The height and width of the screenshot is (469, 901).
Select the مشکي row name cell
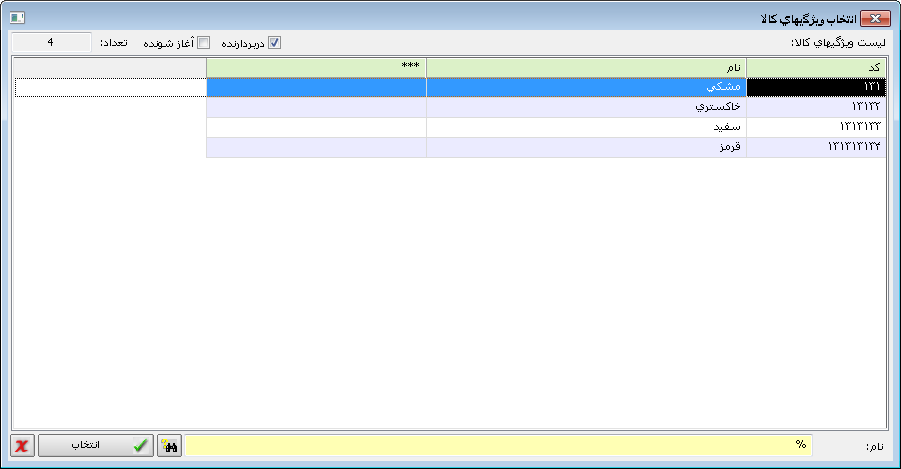(x=586, y=87)
